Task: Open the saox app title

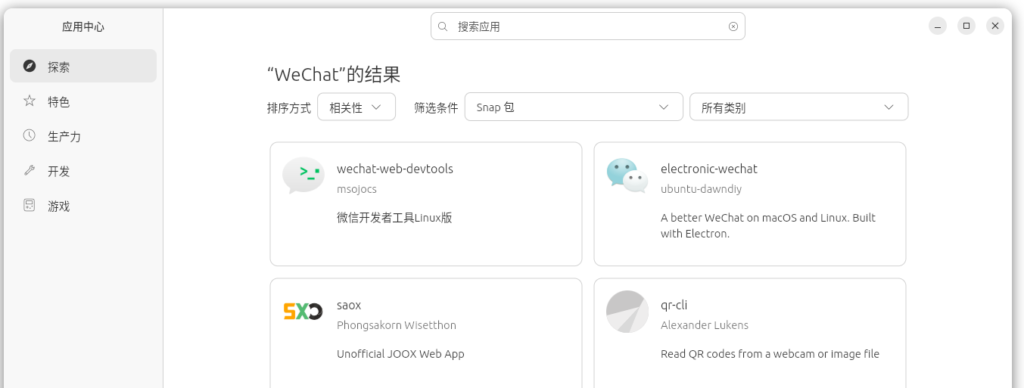Action: point(349,305)
